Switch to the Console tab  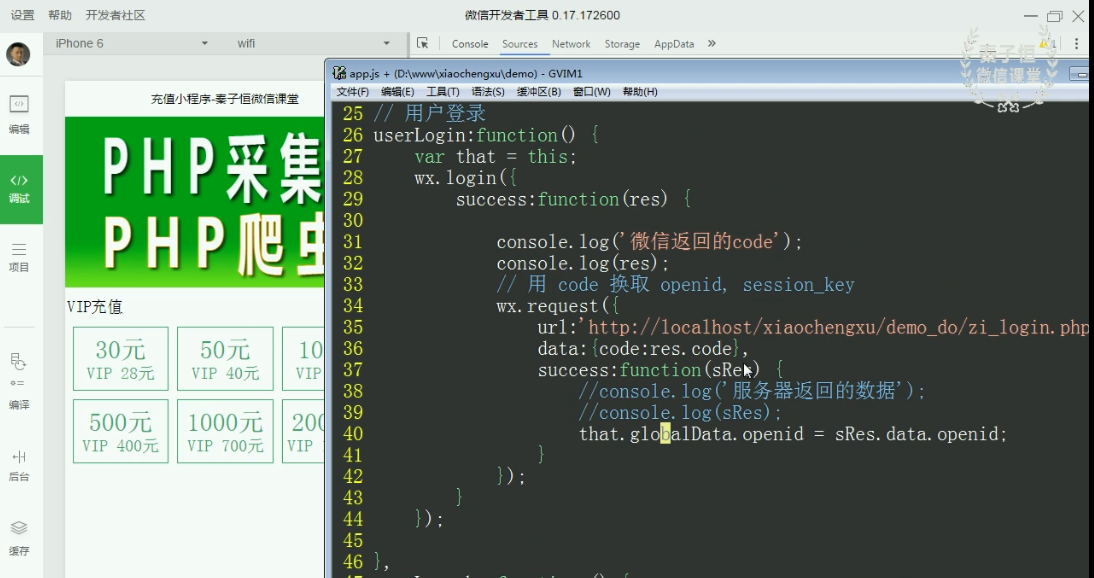click(x=470, y=44)
